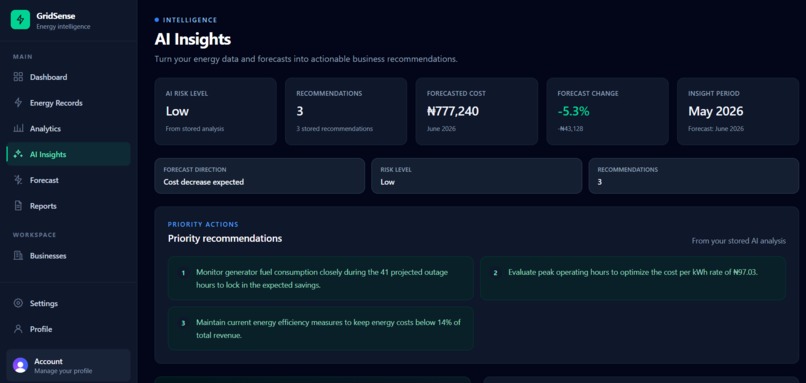Click the ₦777,240 forecasted cost value
Screen dimensions: 806x383
point(453,111)
